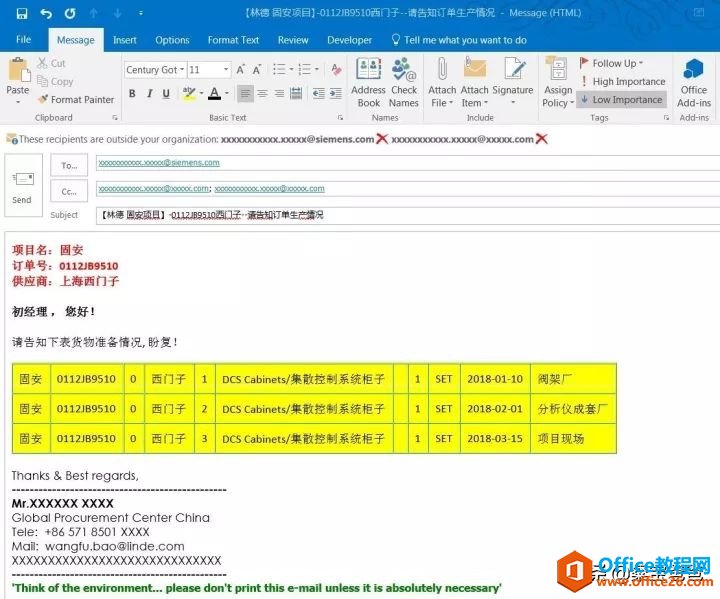Click the Tell me what you want to do box
Viewport: 720px width, 599px height.
pos(459,40)
